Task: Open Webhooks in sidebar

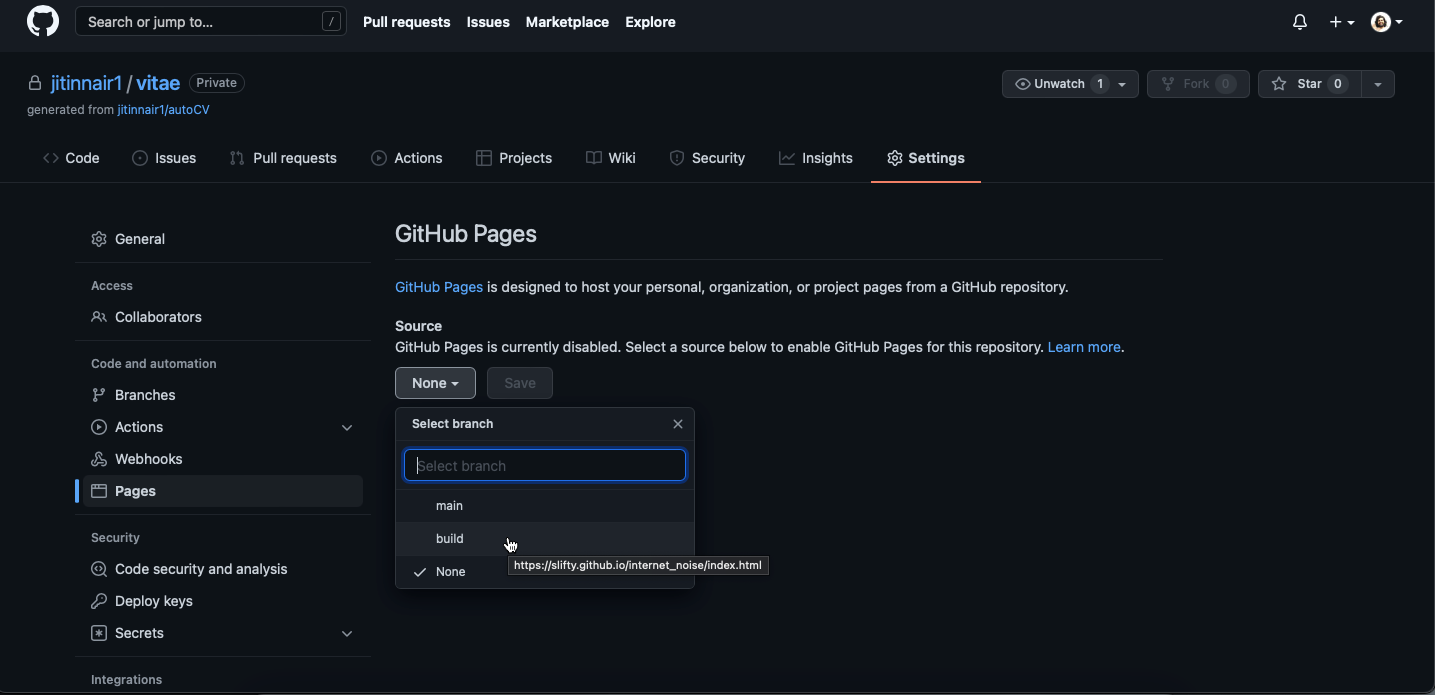Action: tap(223, 459)
